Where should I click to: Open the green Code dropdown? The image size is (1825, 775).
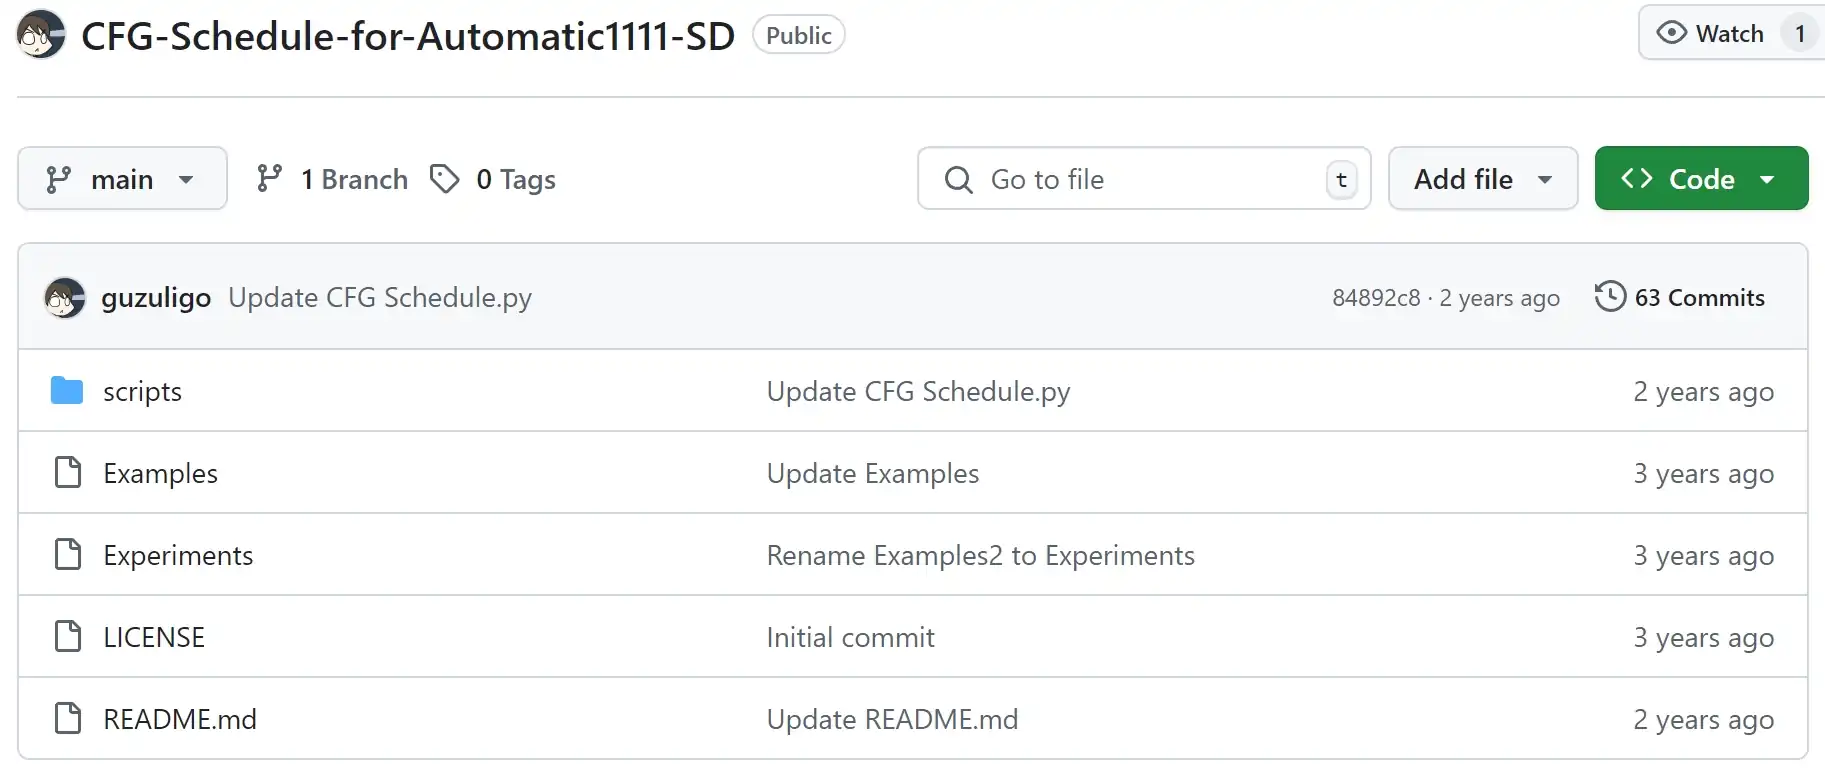(1701, 178)
